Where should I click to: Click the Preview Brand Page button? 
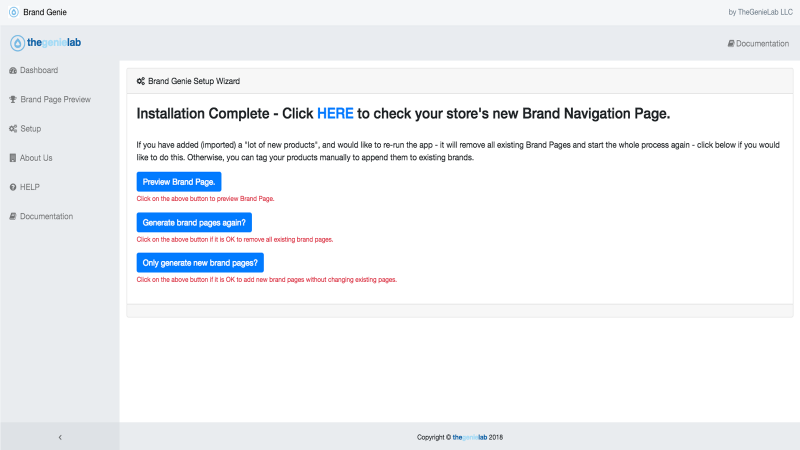(x=179, y=182)
